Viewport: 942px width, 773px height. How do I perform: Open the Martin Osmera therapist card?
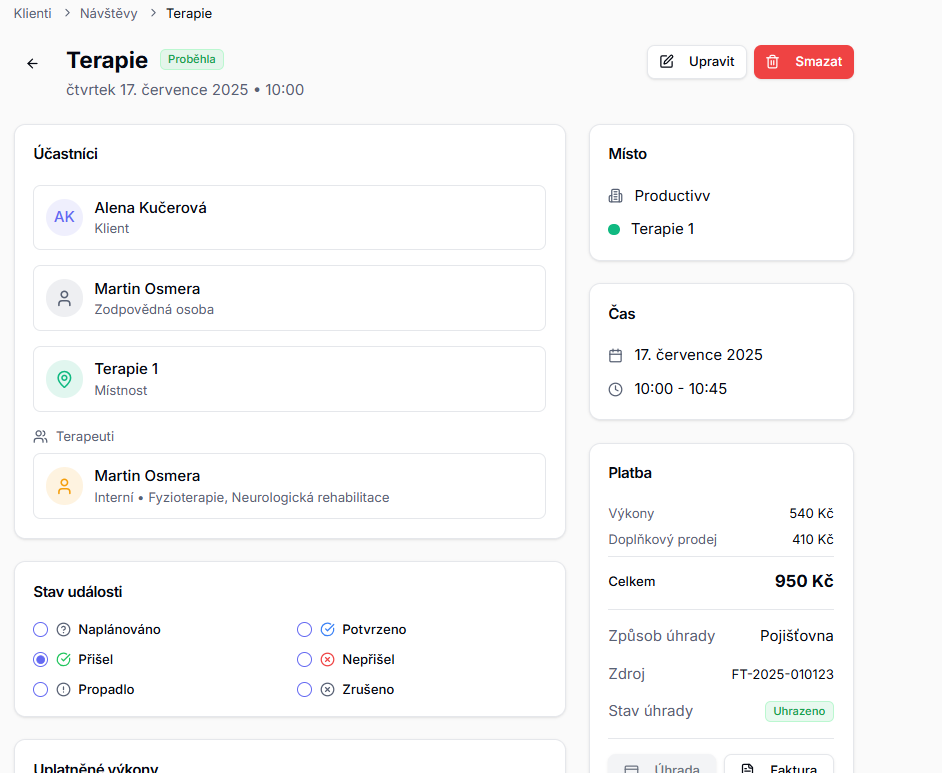pyautogui.click(x=289, y=486)
